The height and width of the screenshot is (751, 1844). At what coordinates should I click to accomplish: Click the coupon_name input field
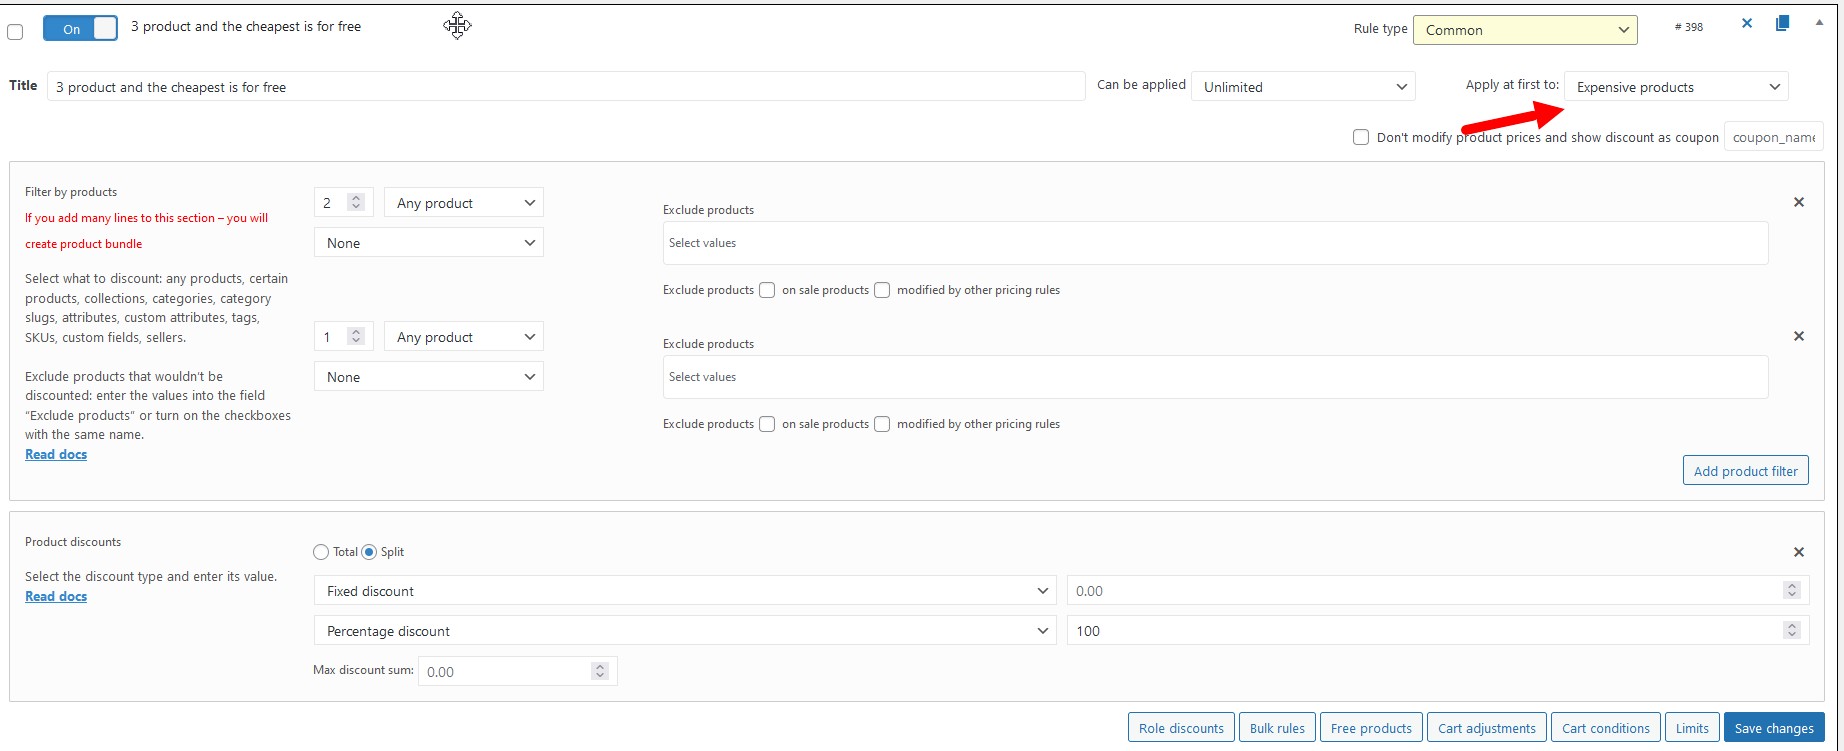tap(1774, 137)
